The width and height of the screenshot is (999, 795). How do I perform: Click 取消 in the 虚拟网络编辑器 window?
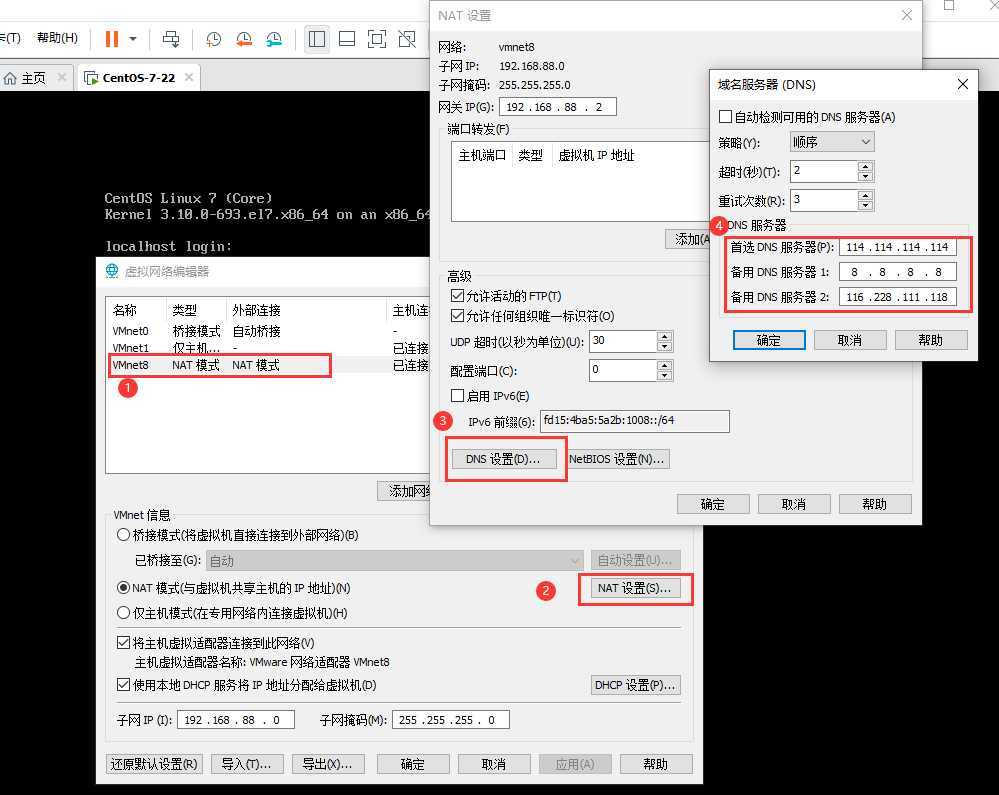click(x=494, y=764)
